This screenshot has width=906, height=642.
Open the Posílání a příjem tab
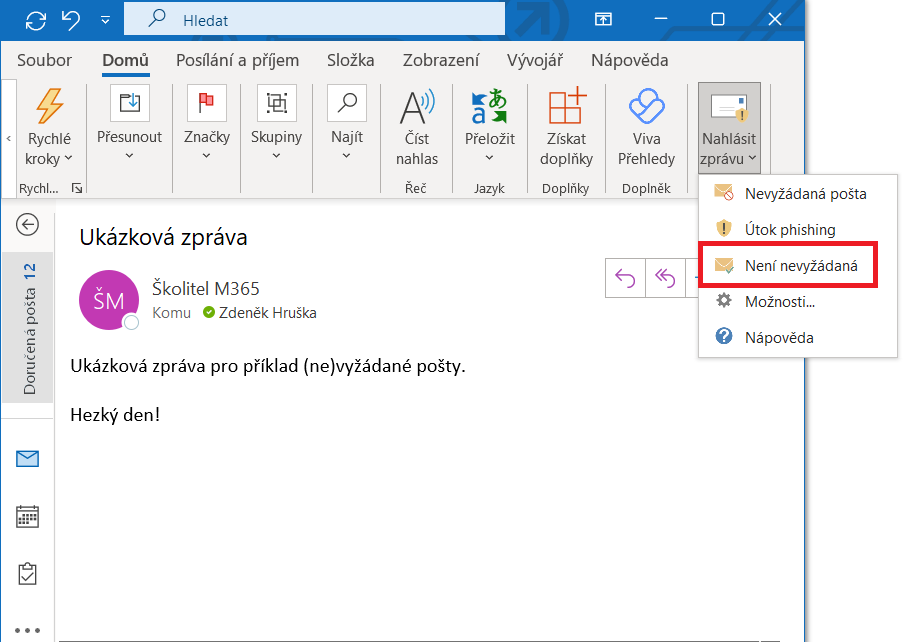237,60
